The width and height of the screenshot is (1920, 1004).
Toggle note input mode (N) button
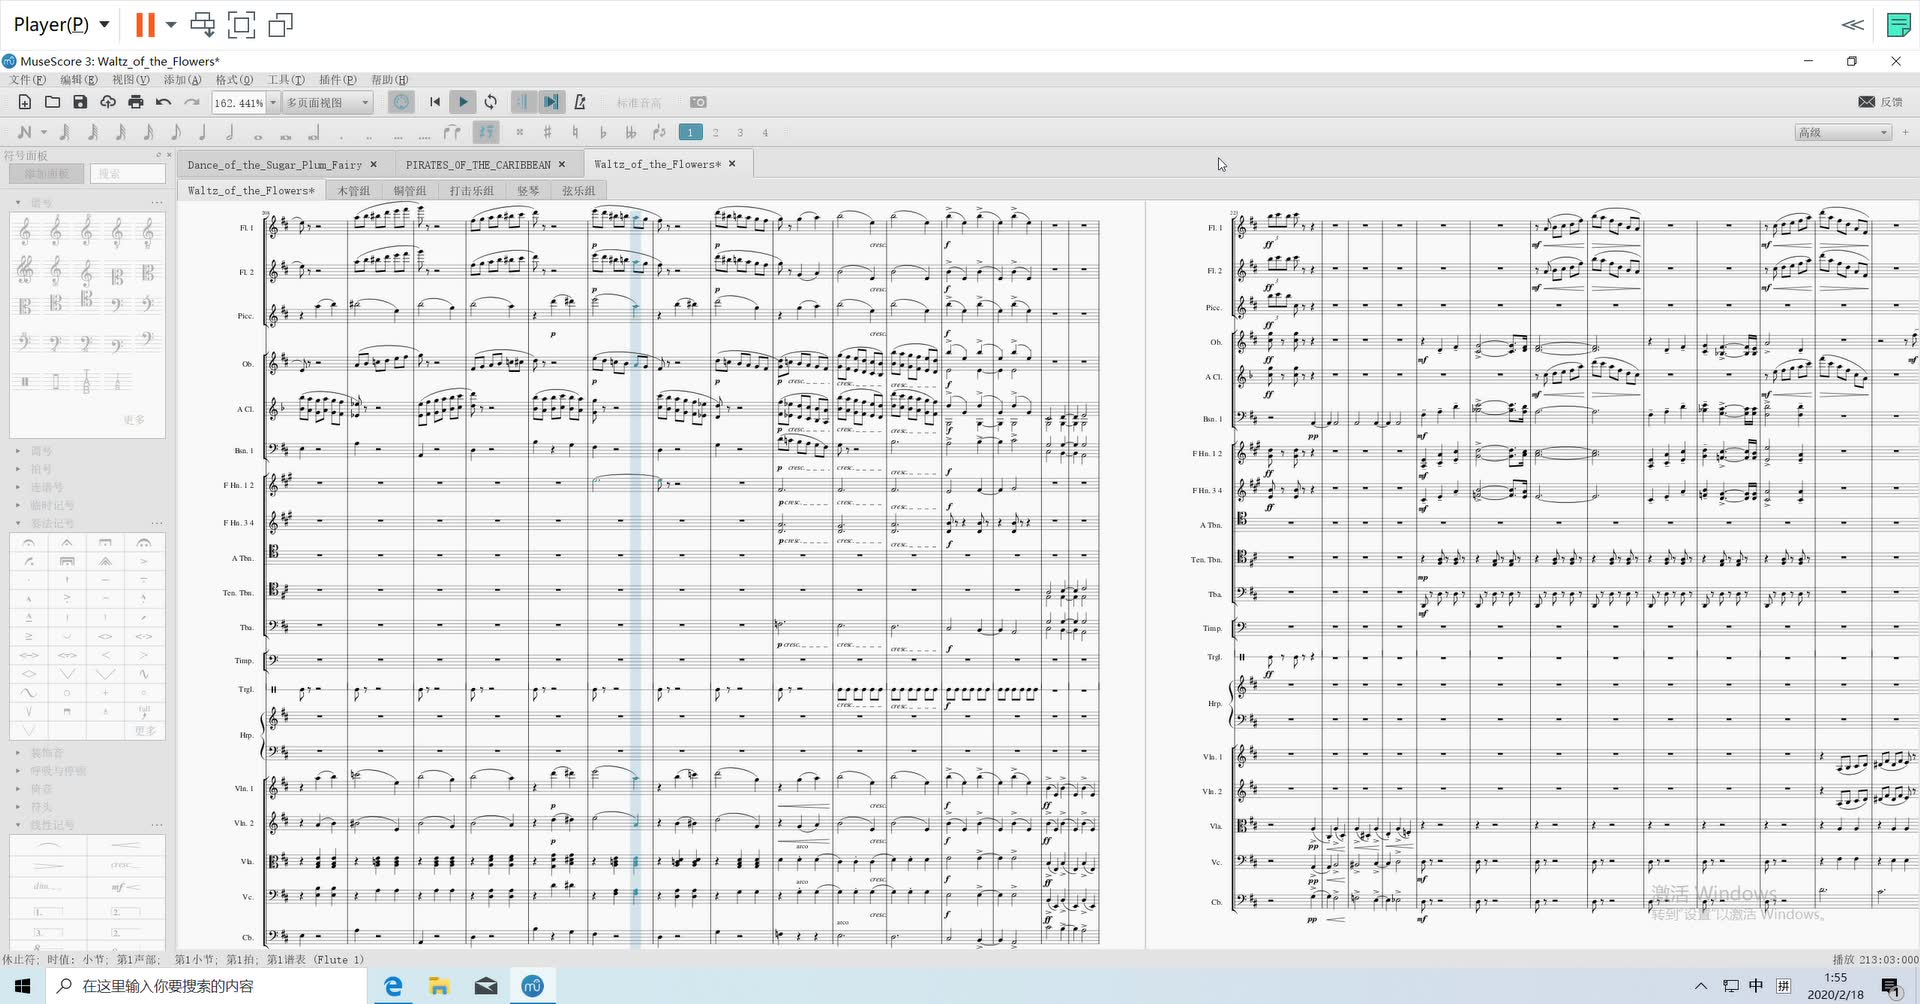pyautogui.click(x=25, y=132)
